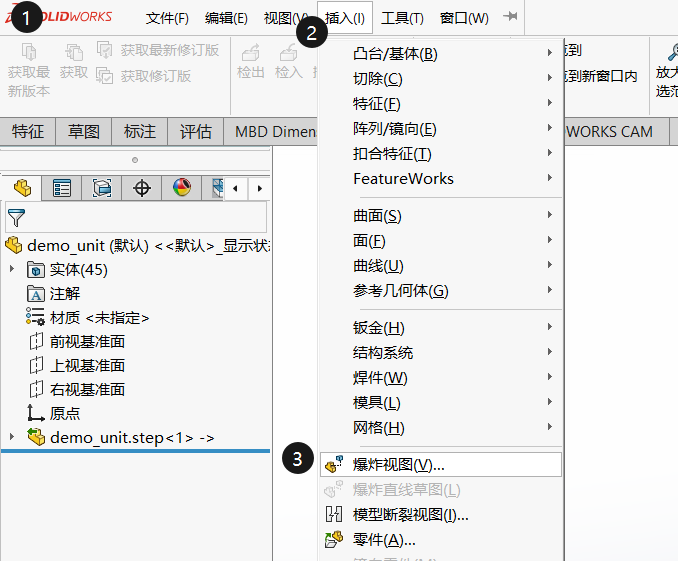Open the FeatureManager design tree tab
Image resolution: width=678 pixels, height=561 pixels.
coord(22,188)
